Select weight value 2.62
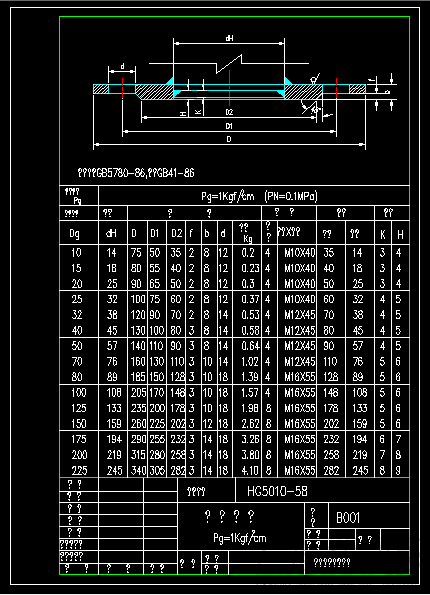The height and width of the screenshot is (595, 430). (250, 424)
